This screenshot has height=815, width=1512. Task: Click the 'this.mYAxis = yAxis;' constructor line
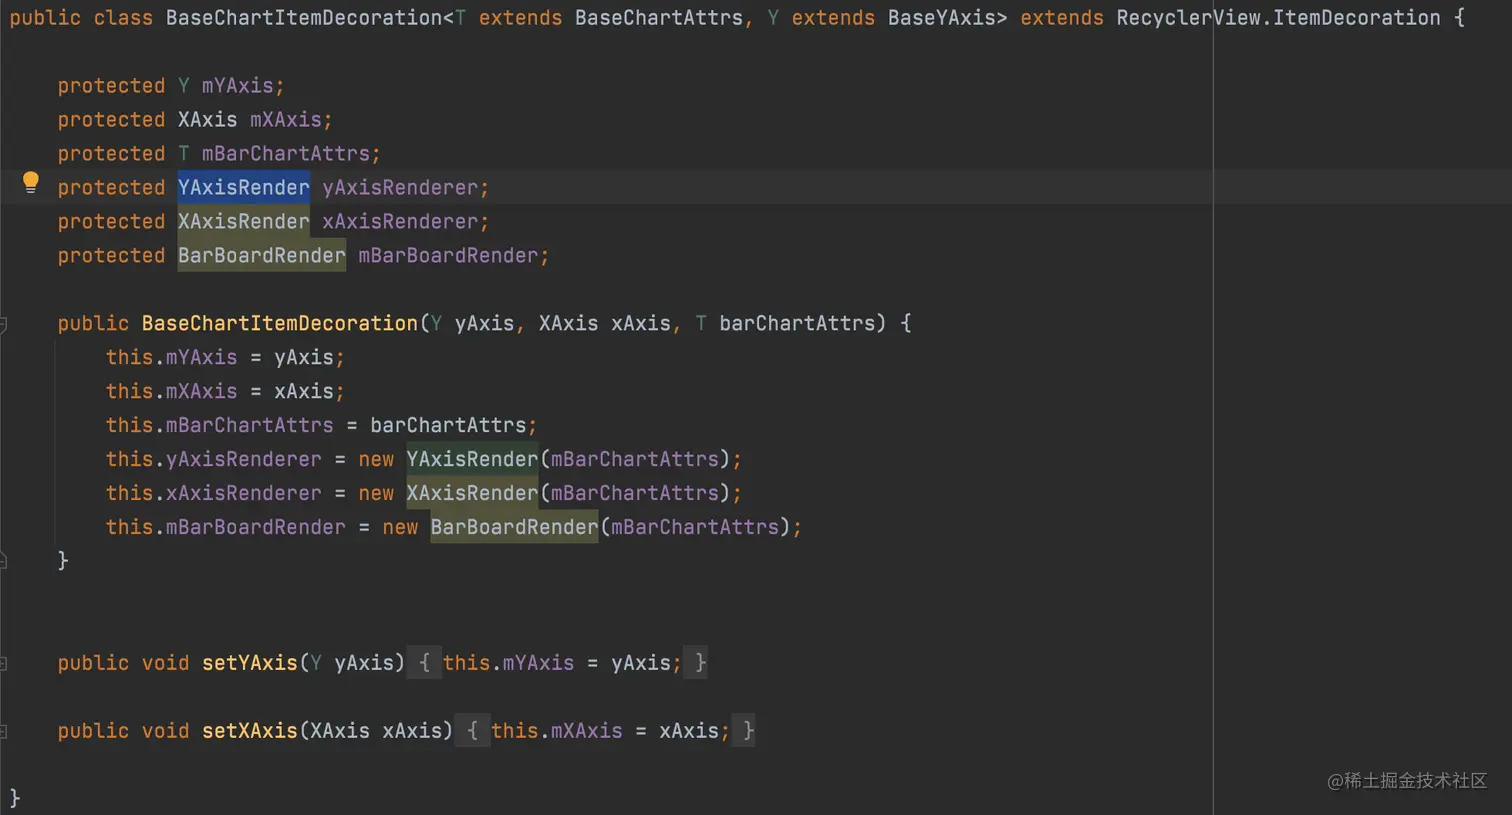click(x=225, y=357)
